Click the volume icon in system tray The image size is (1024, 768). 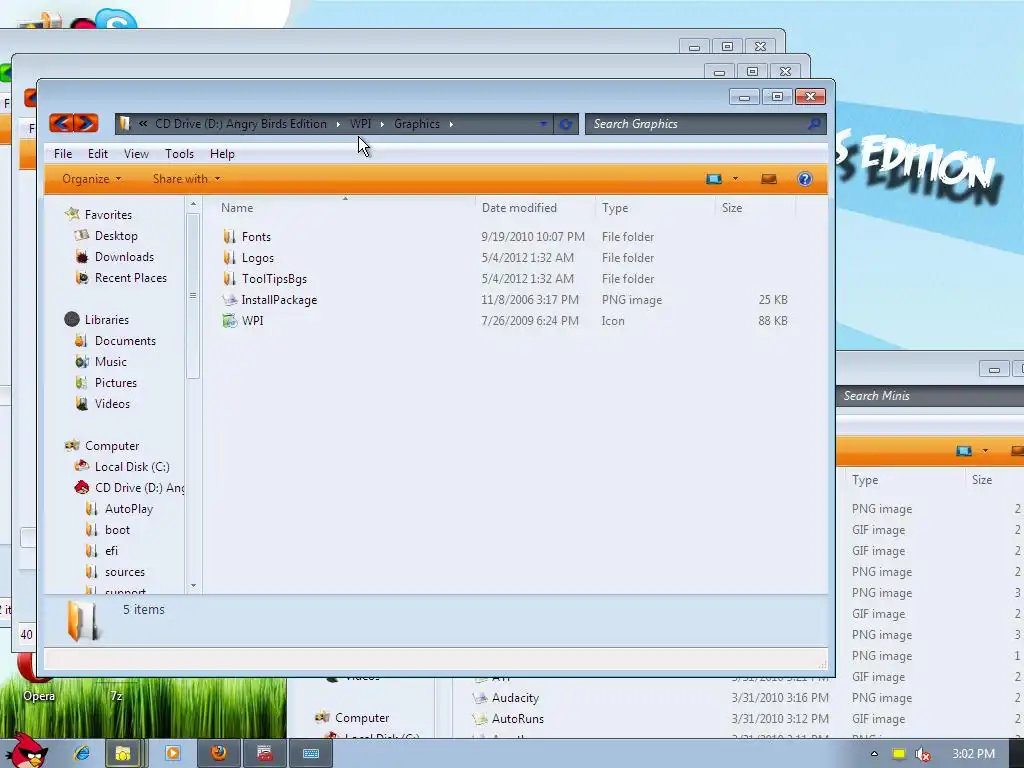pos(922,754)
